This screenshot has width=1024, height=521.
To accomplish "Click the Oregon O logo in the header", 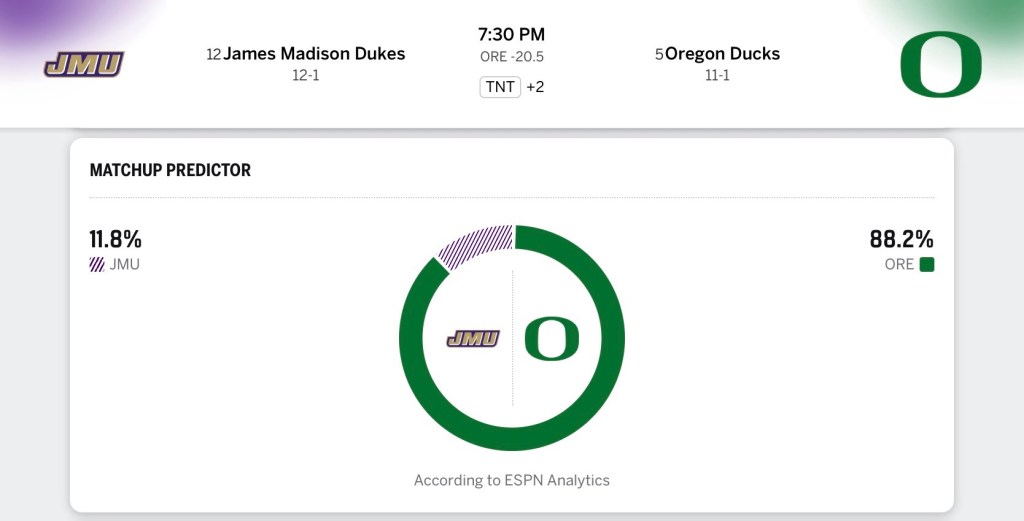I will point(940,65).
